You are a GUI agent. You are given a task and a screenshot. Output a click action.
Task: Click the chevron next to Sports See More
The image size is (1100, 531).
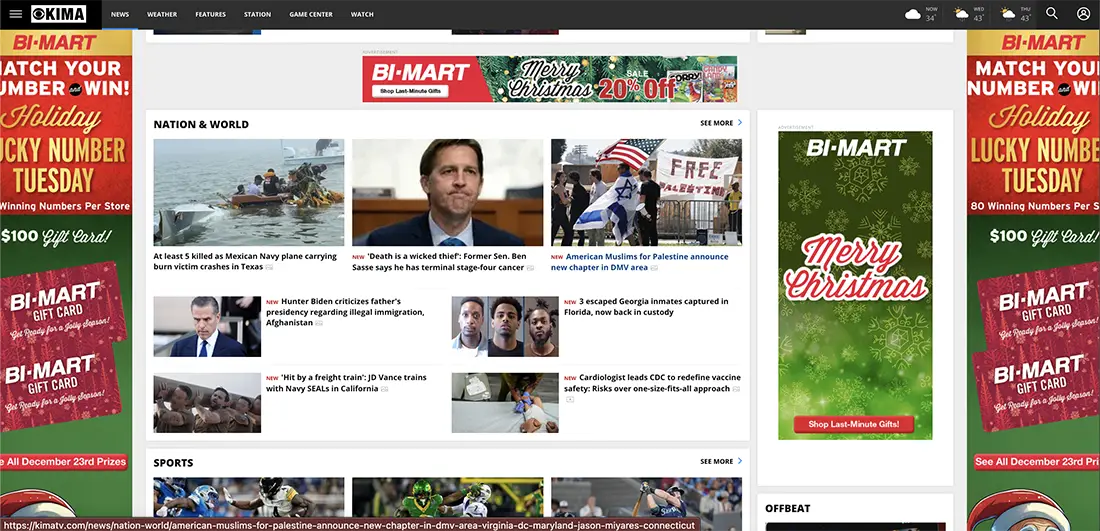pos(739,461)
